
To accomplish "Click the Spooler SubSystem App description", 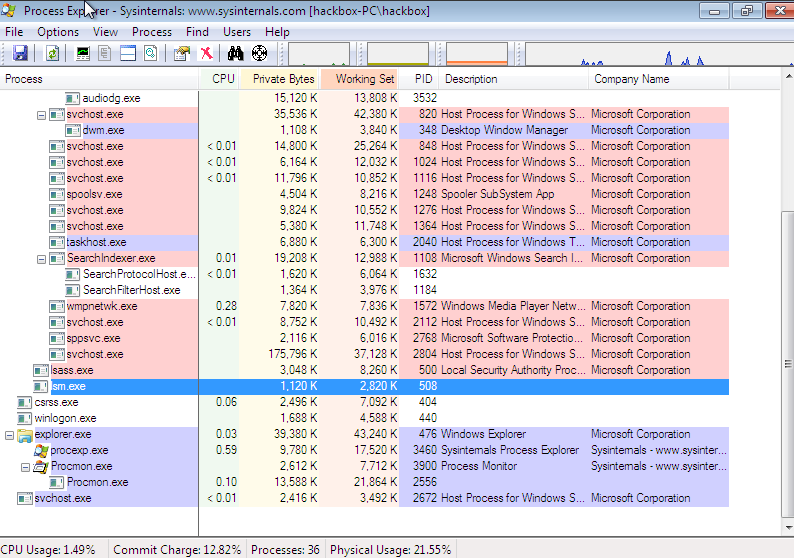I will (x=498, y=194).
